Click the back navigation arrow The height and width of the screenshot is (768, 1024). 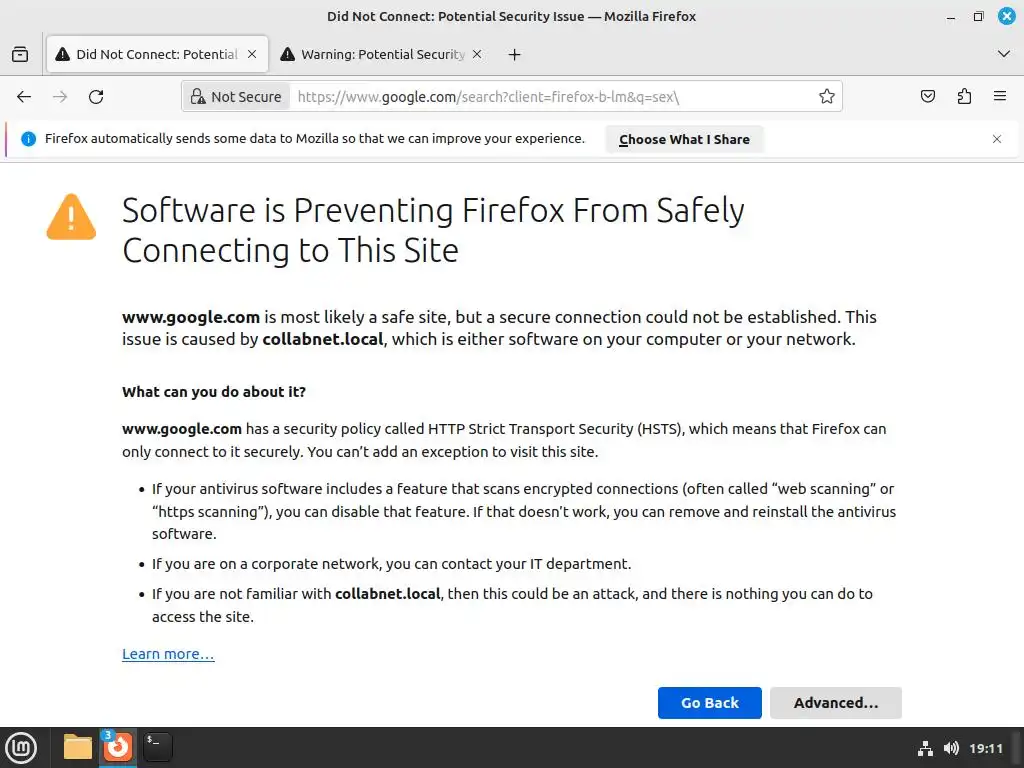pos(24,97)
